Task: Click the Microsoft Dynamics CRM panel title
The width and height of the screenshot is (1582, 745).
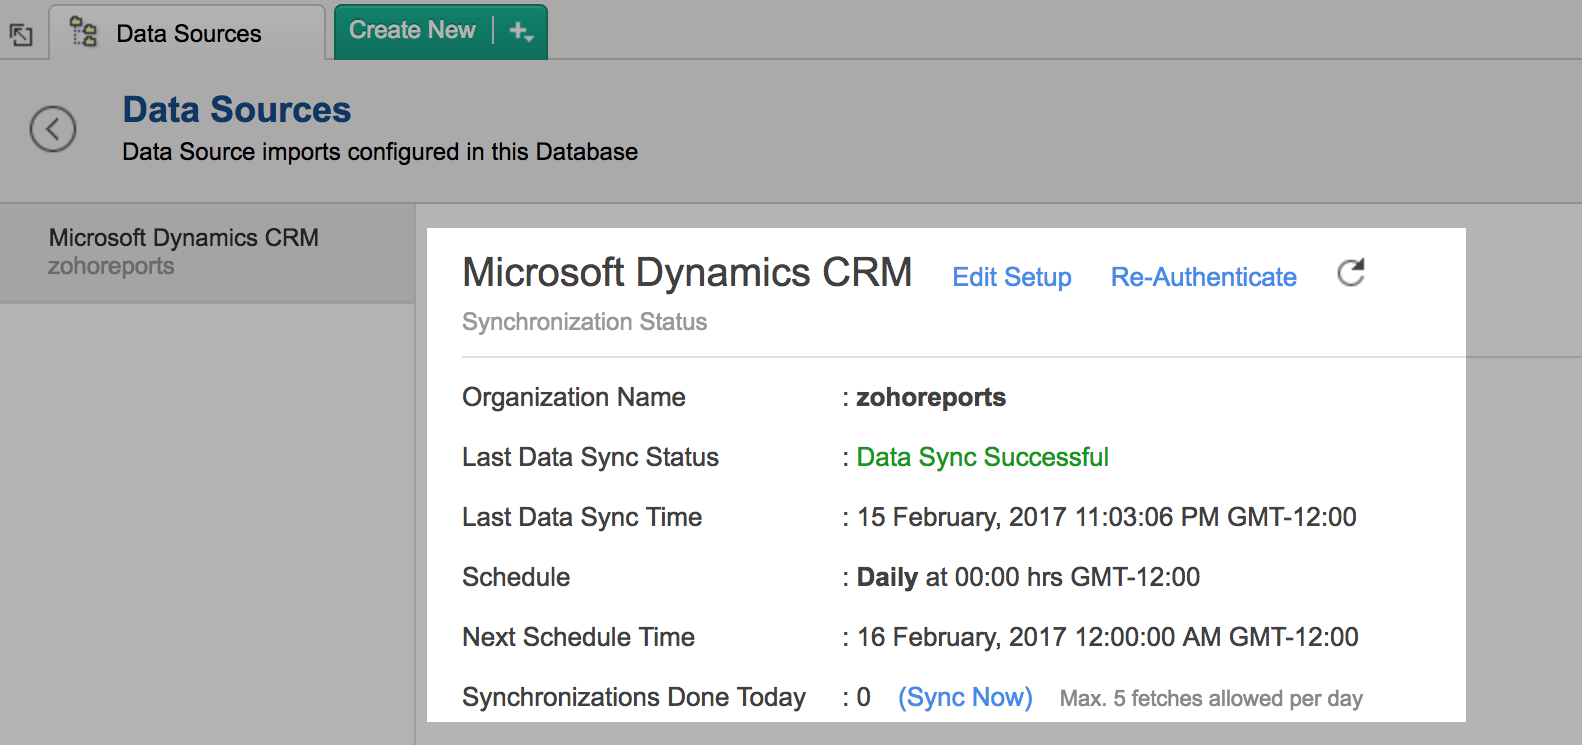Action: [687, 273]
